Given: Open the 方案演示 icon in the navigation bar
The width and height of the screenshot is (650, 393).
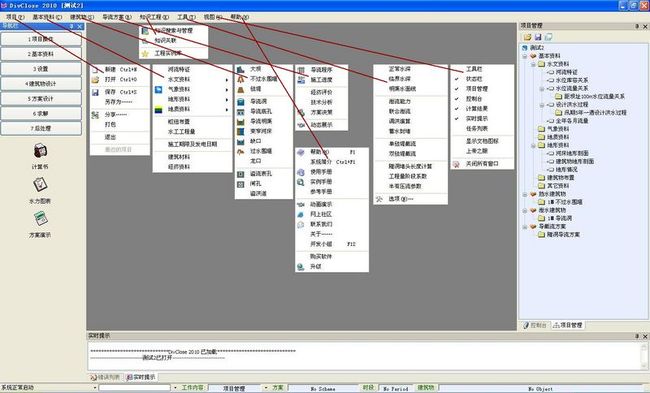Looking at the screenshot, I should click(40, 218).
